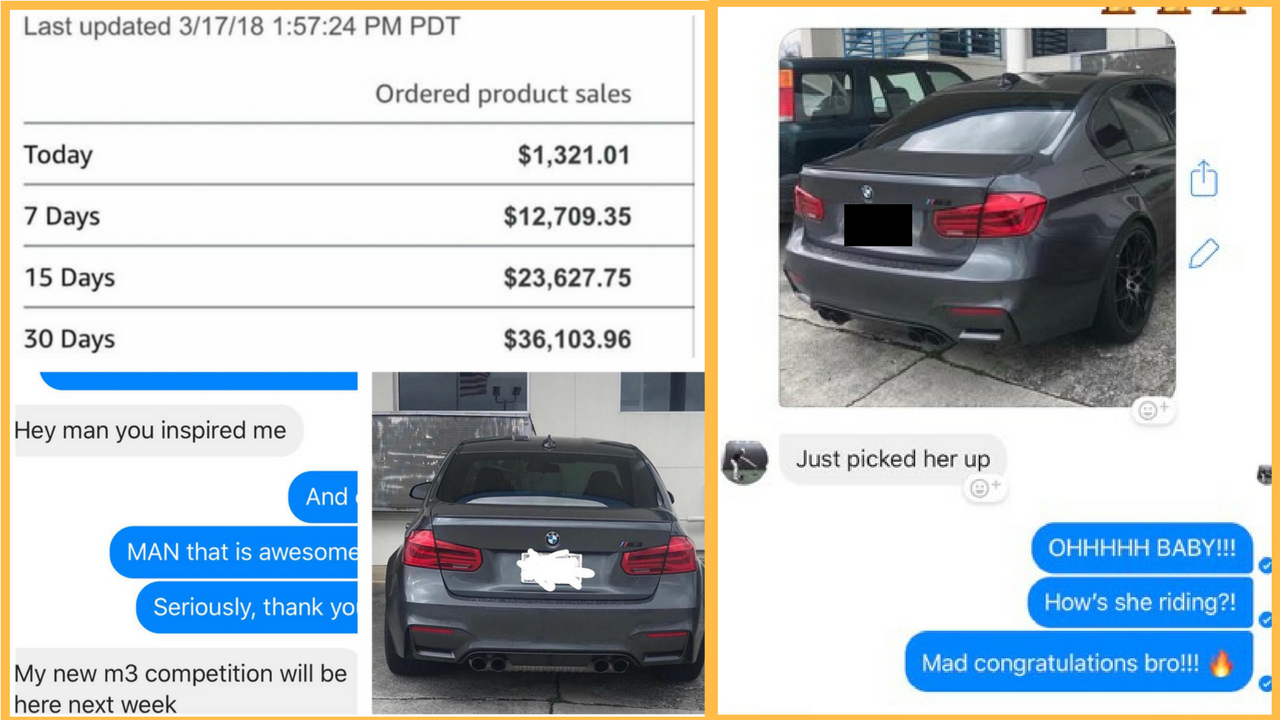Viewport: 1280px width, 720px height.
Task: Click the "Ordered product sales" column header
Action: point(503,95)
